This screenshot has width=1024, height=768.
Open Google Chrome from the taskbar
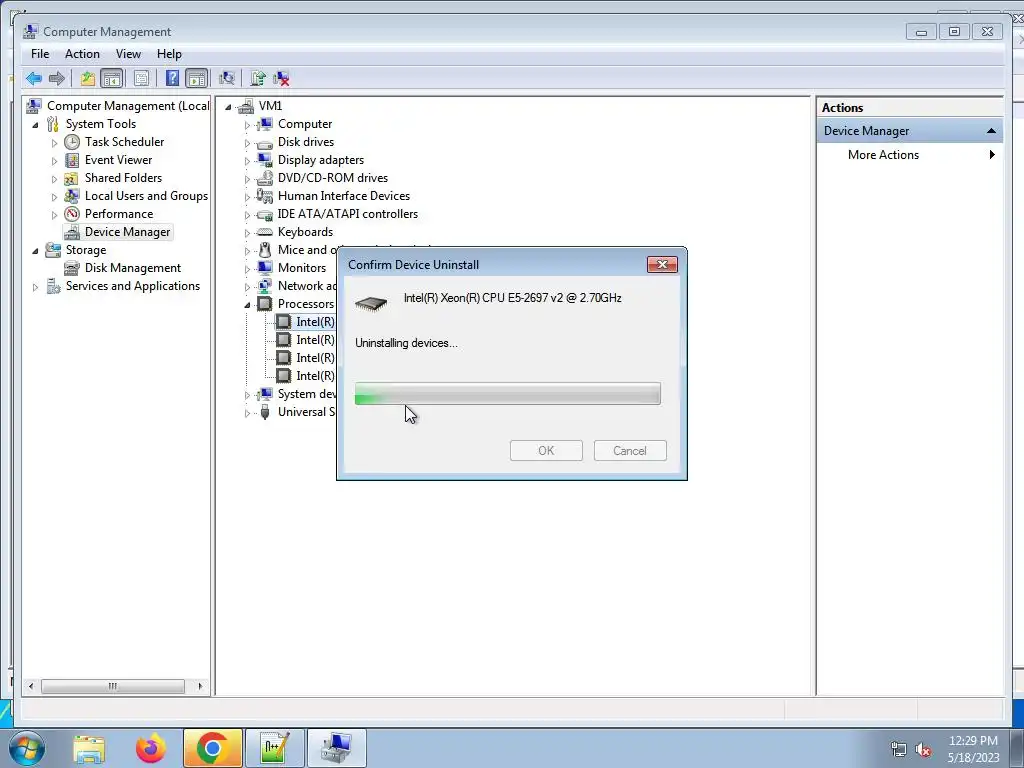[212, 748]
